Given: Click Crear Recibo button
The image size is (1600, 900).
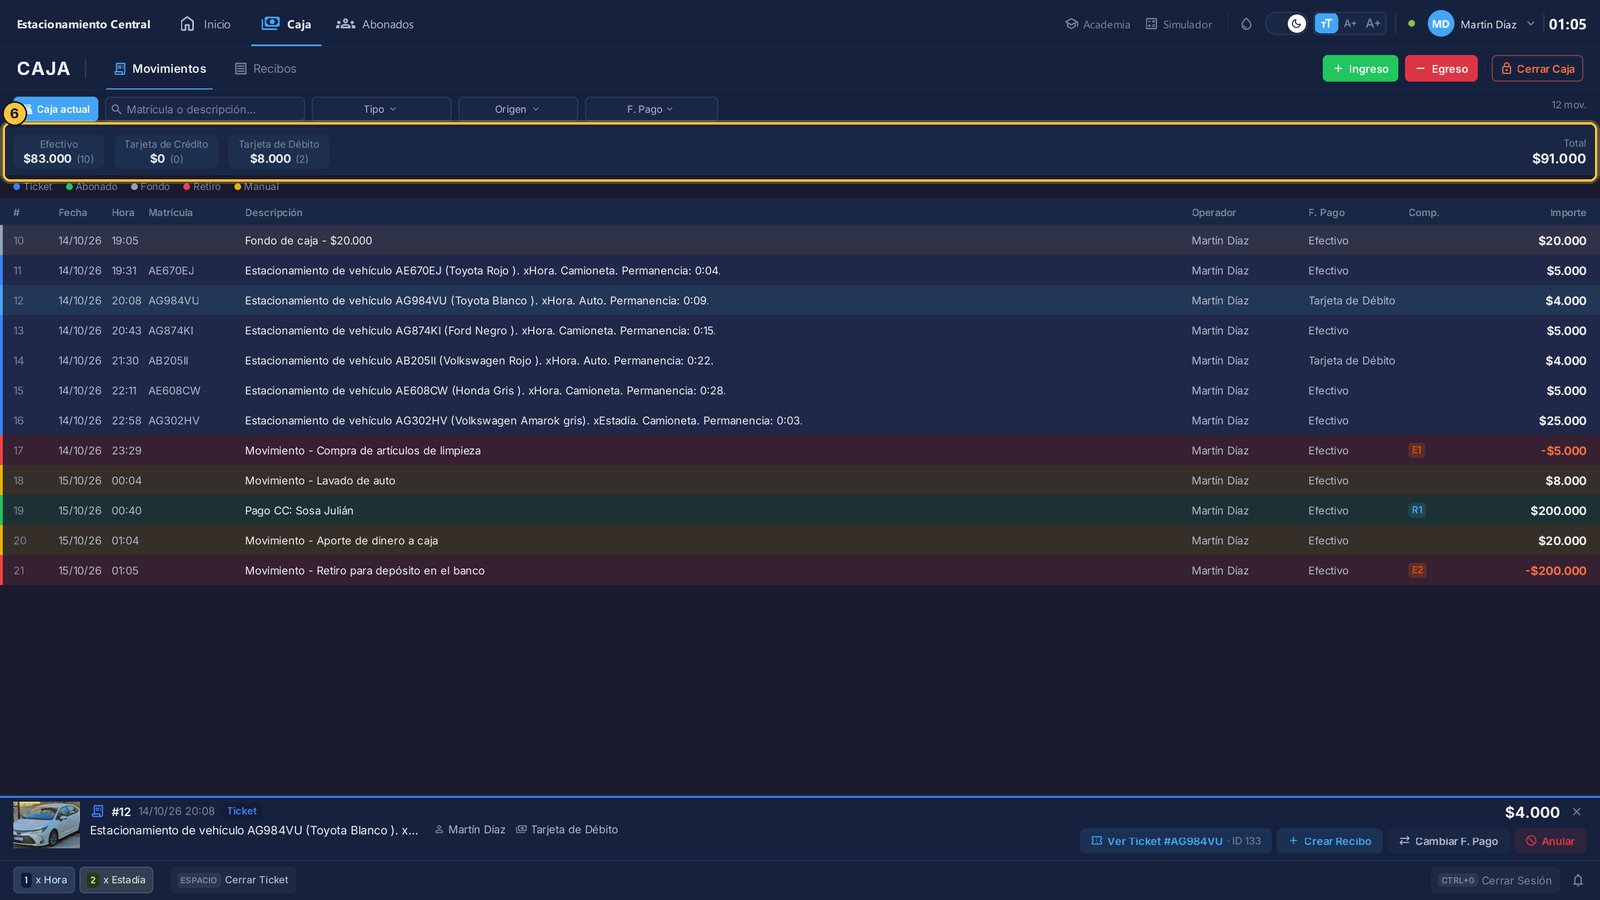Looking at the screenshot, I should click(1330, 841).
